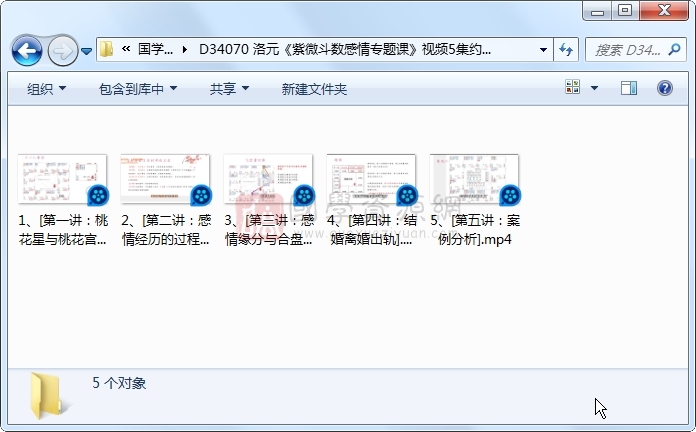Select thumbnail of 第一讲 video
The height and width of the screenshot is (432, 696).
(63, 179)
